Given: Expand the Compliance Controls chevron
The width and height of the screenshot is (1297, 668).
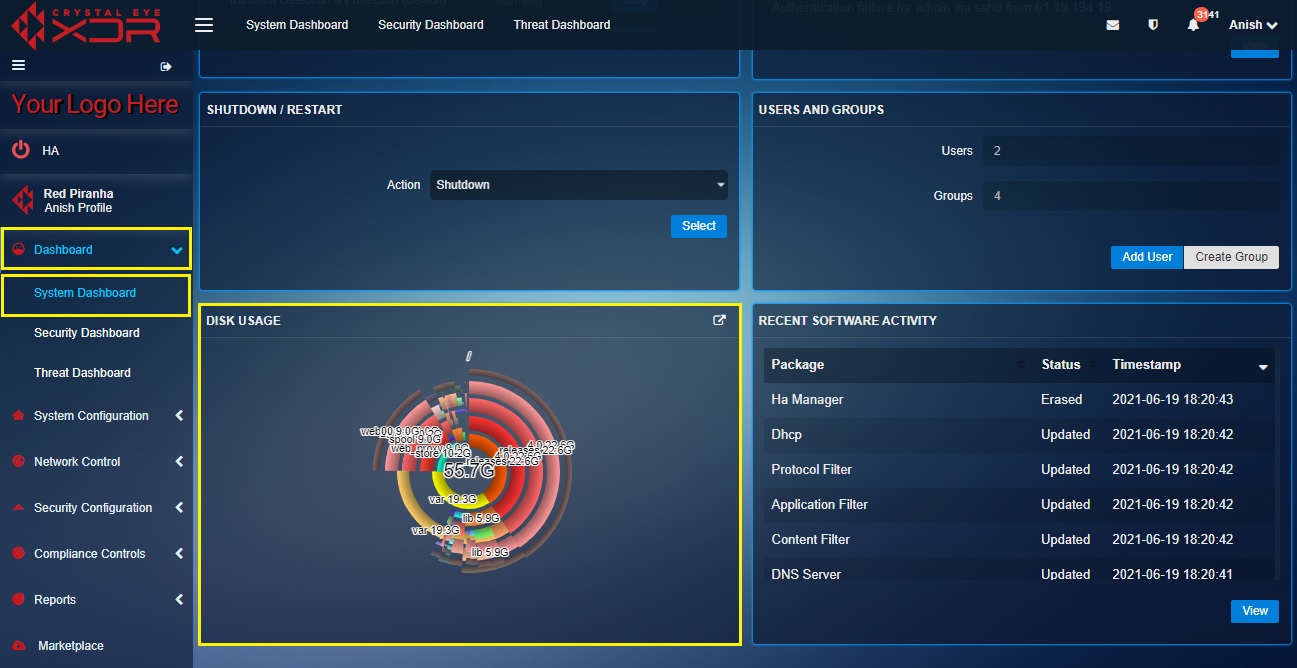Looking at the screenshot, I should [x=179, y=554].
